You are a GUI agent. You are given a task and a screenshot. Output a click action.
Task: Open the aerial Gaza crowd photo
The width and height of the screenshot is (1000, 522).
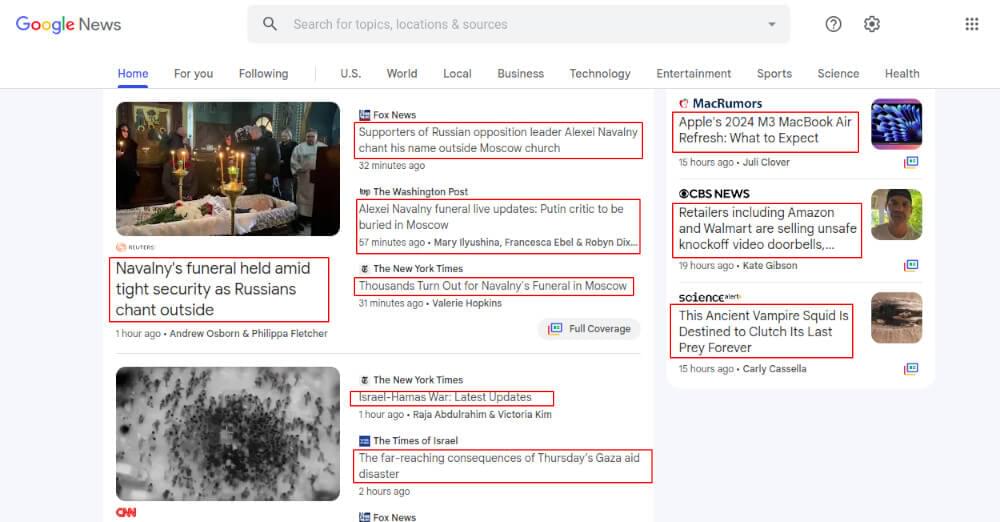click(228, 433)
